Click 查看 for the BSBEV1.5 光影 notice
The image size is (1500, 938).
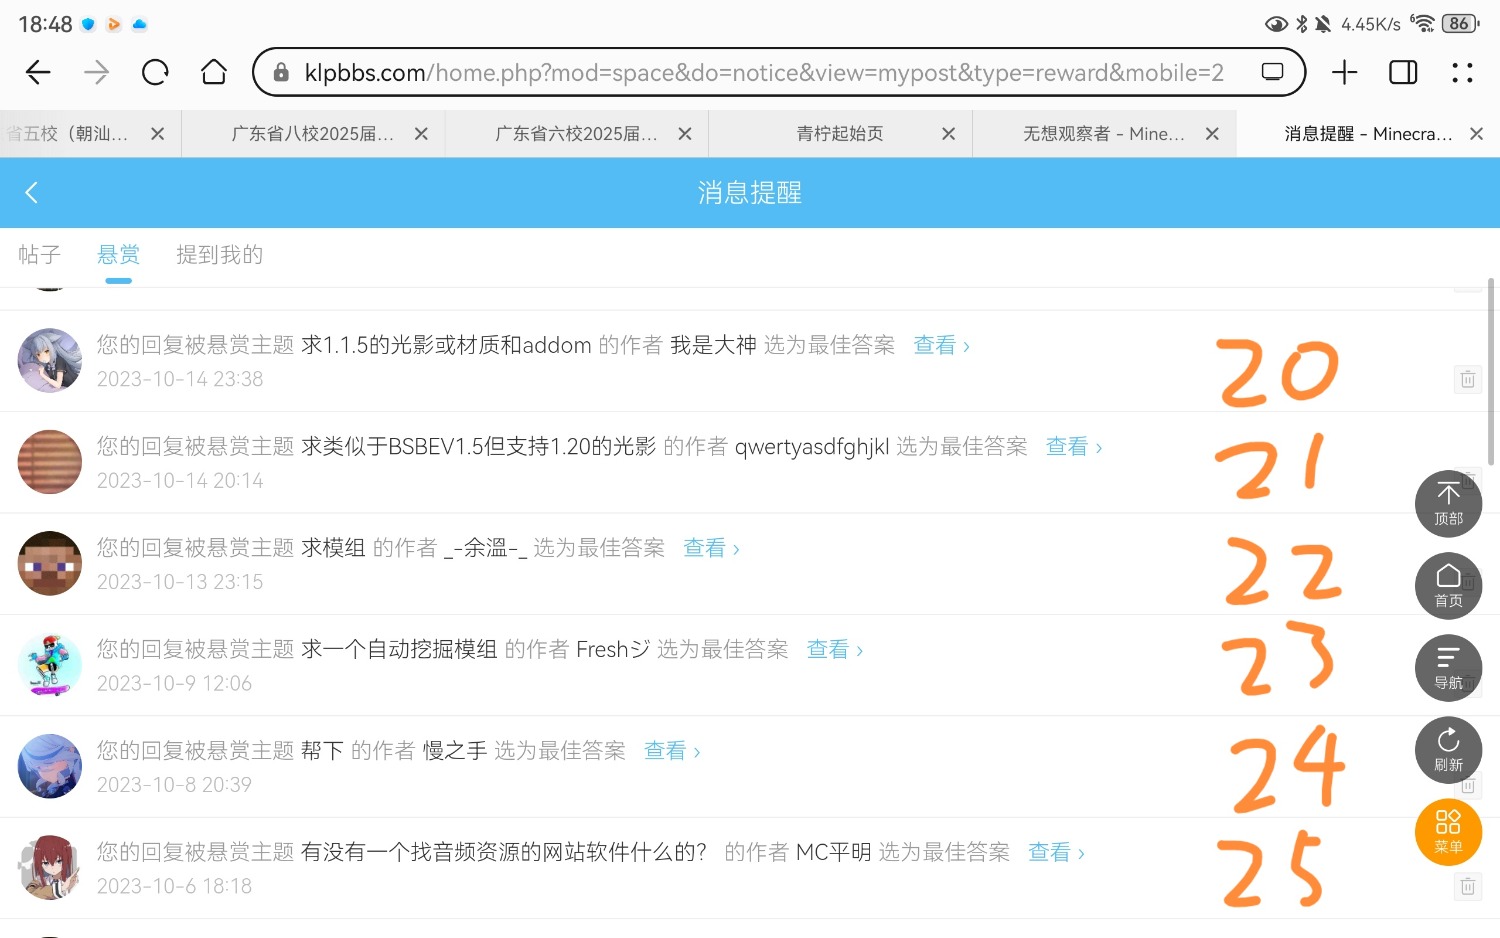click(x=1073, y=447)
